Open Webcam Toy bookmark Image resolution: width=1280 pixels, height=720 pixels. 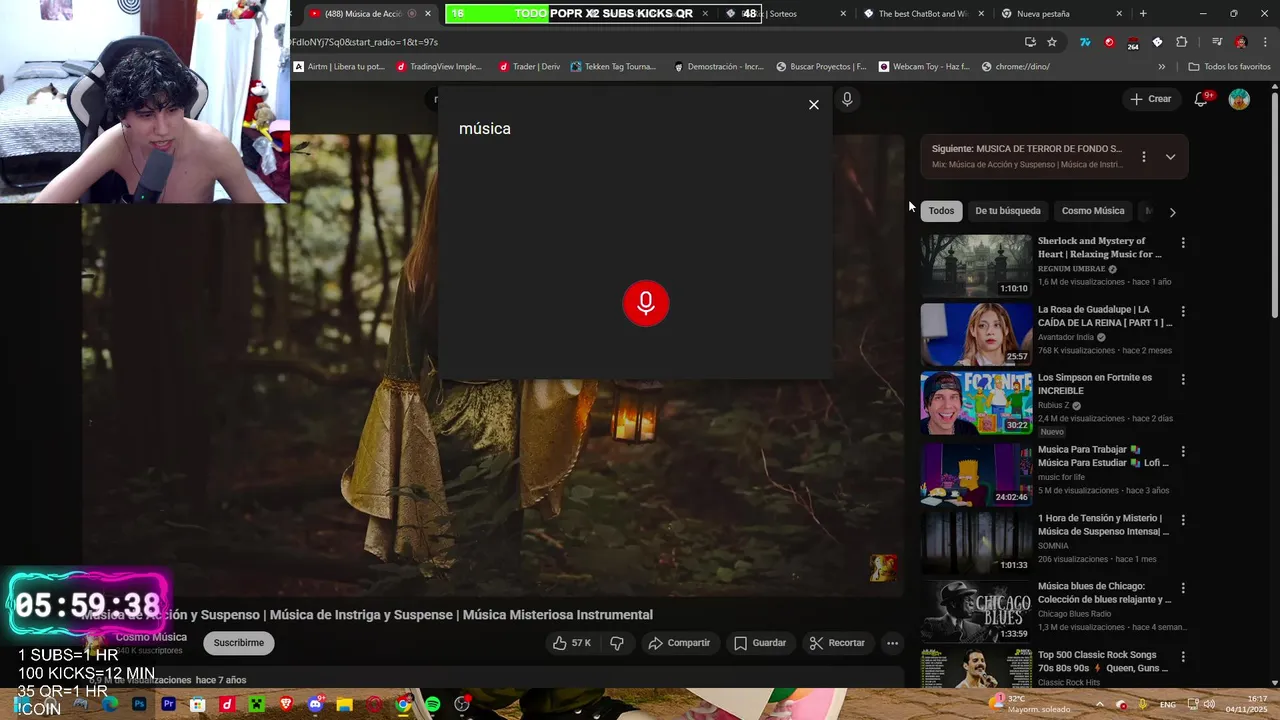tap(924, 67)
